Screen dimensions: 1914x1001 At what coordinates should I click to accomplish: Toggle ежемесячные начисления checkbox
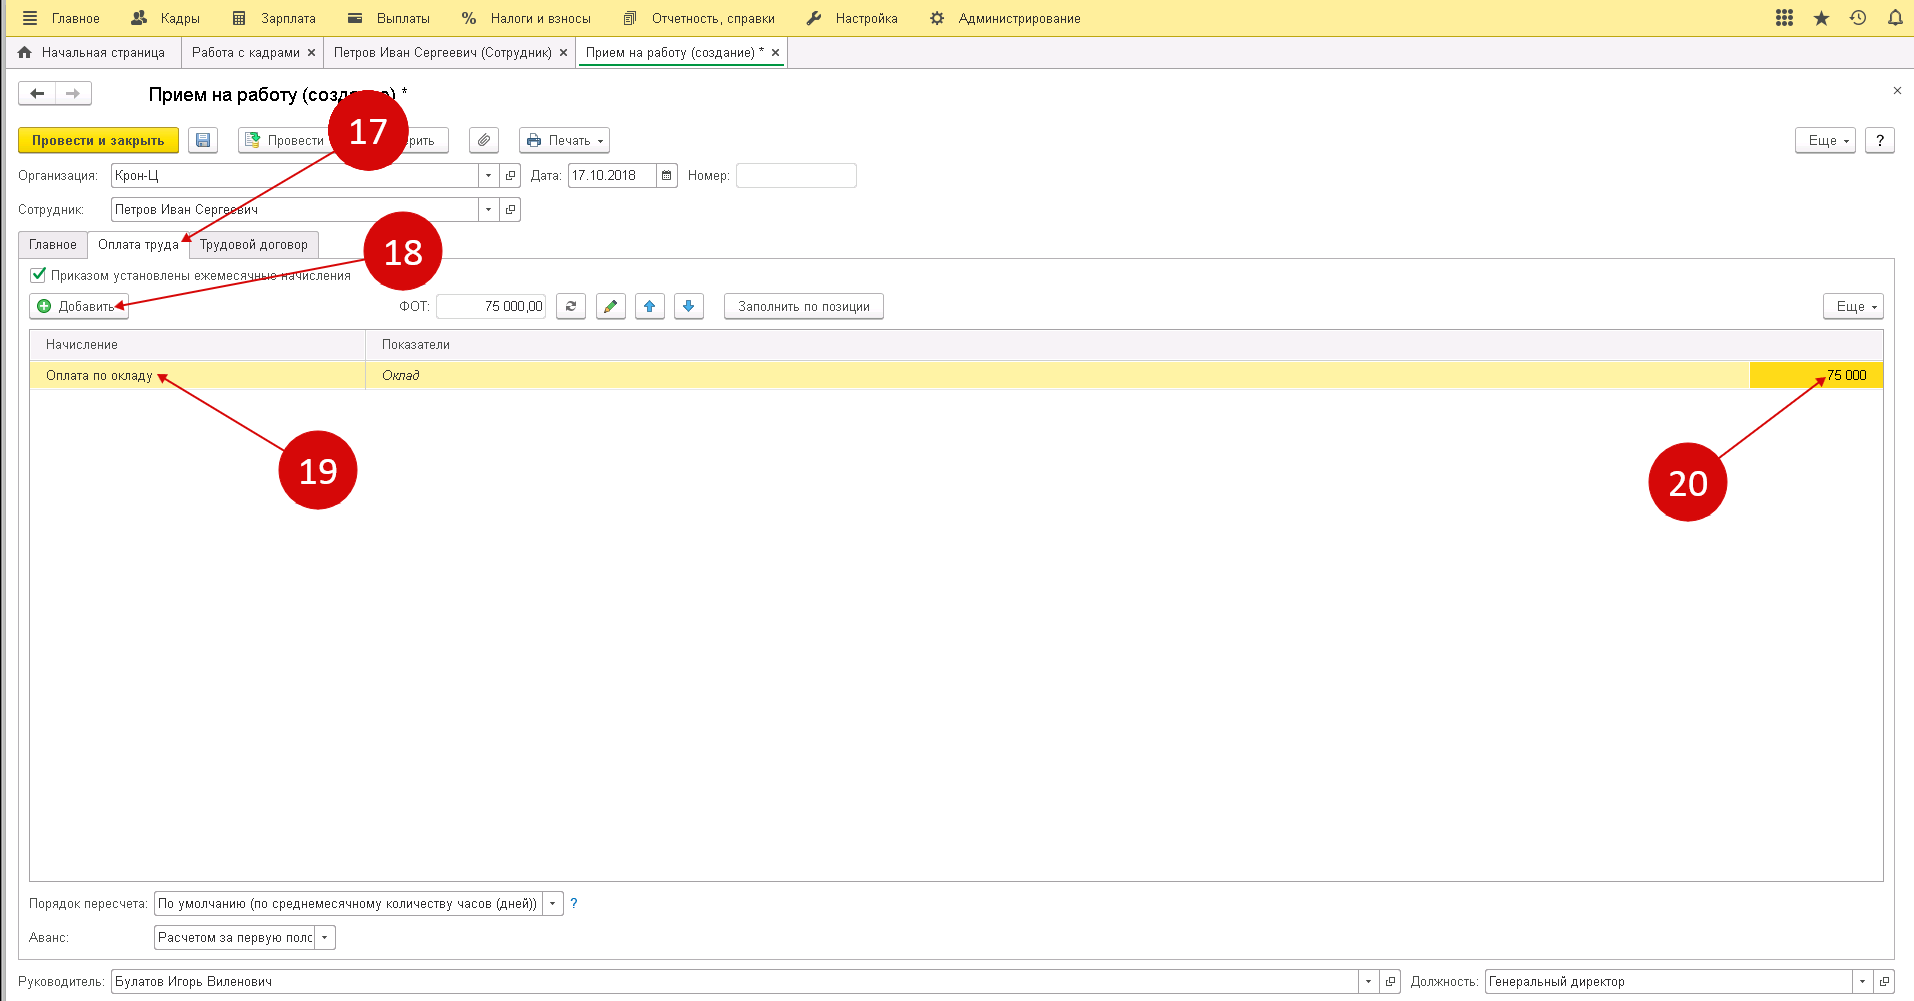(x=39, y=275)
